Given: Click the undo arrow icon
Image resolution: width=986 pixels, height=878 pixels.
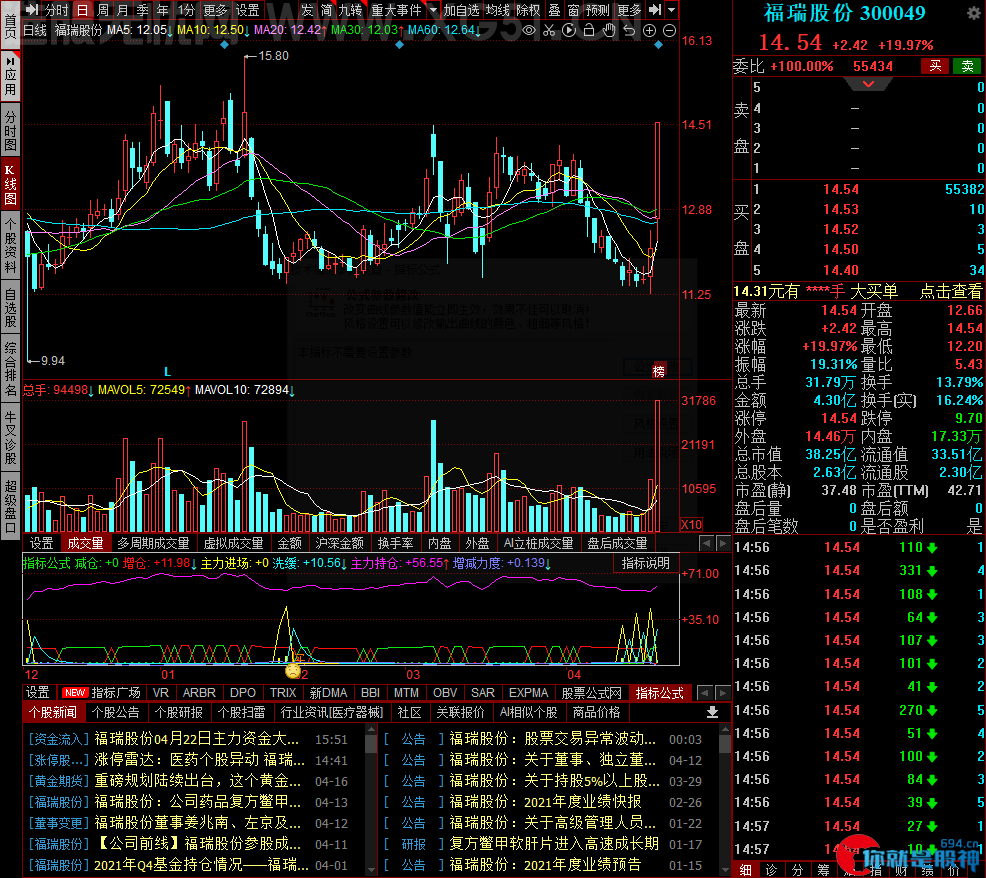Looking at the screenshot, I should (x=629, y=30).
